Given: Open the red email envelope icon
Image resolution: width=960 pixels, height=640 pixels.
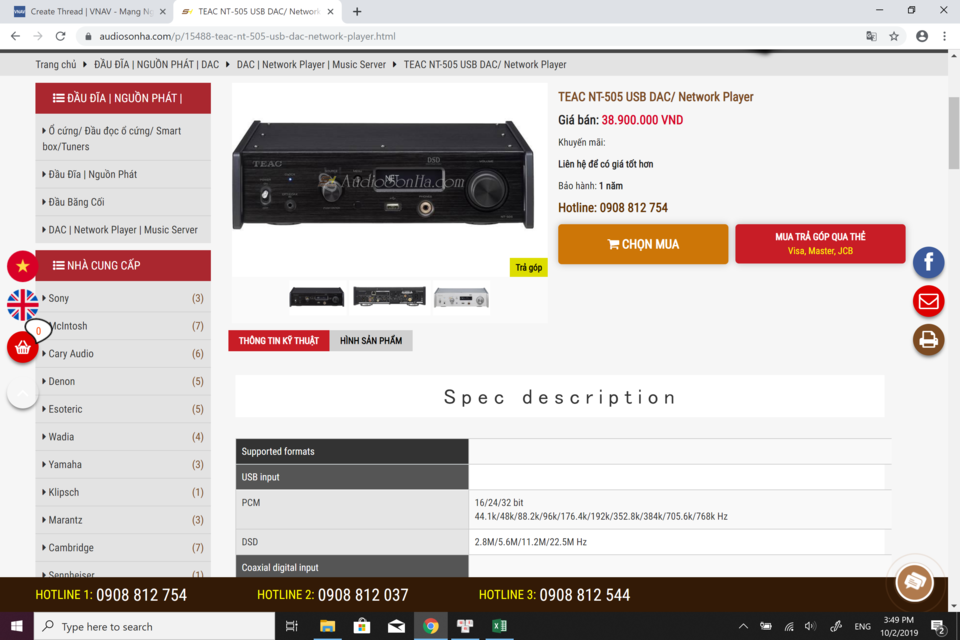Looking at the screenshot, I should click(928, 301).
